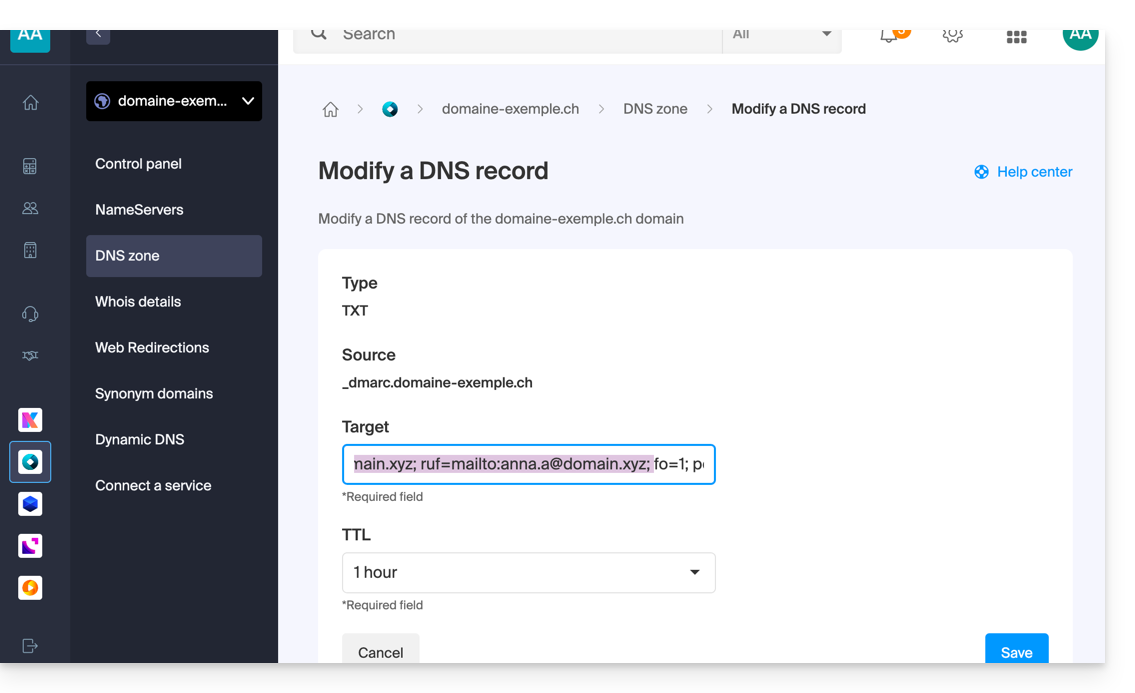This screenshot has height=693, width=1135.
Task: Click the handshake partner icon in sidebar
Action: 30,356
